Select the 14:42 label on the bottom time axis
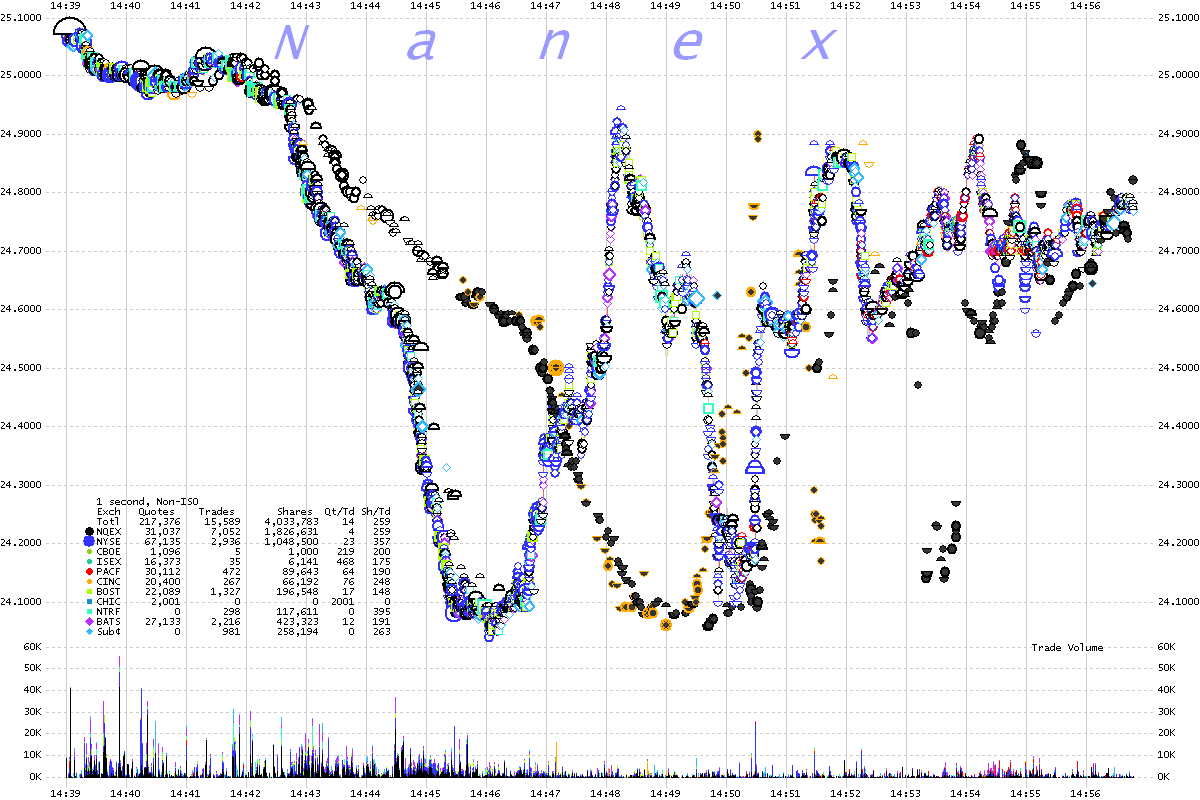 click(x=246, y=793)
